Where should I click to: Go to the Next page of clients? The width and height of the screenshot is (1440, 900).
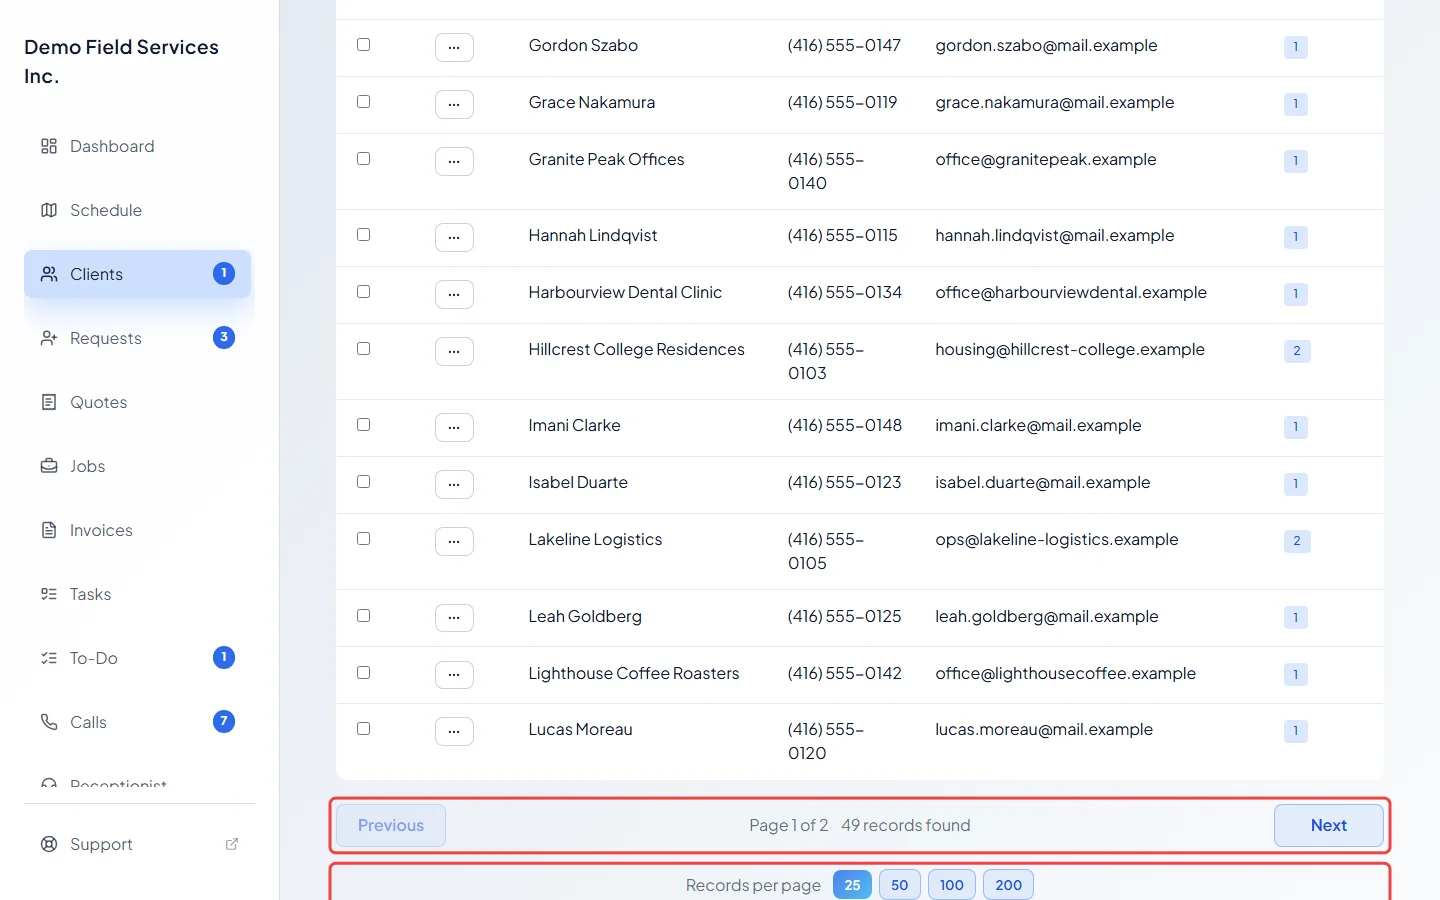pos(1329,826)
